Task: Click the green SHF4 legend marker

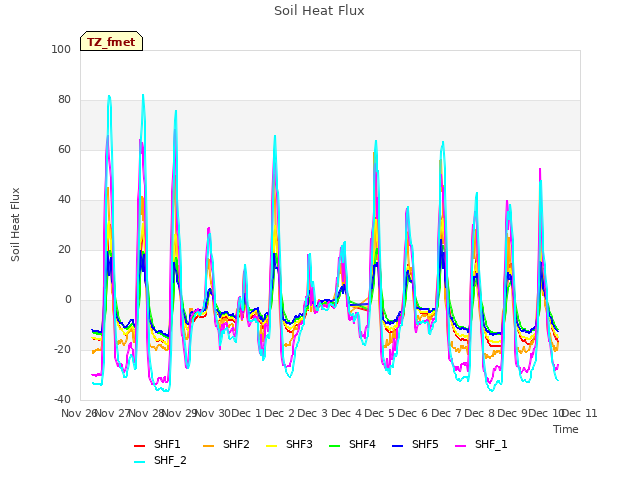Action: (x=335, y=446)
